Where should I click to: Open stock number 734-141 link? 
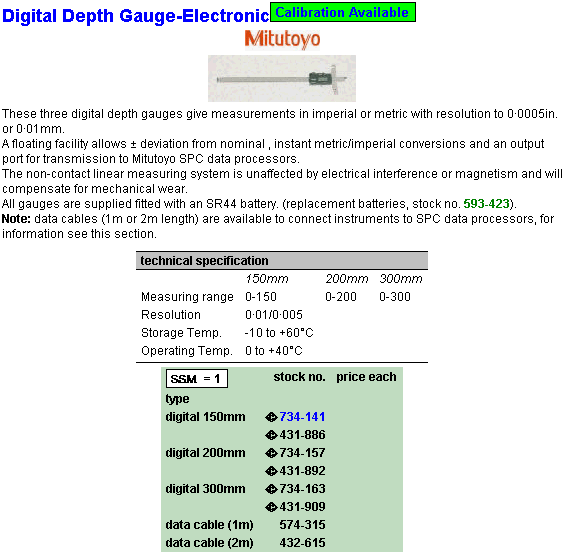pos(302,417)
